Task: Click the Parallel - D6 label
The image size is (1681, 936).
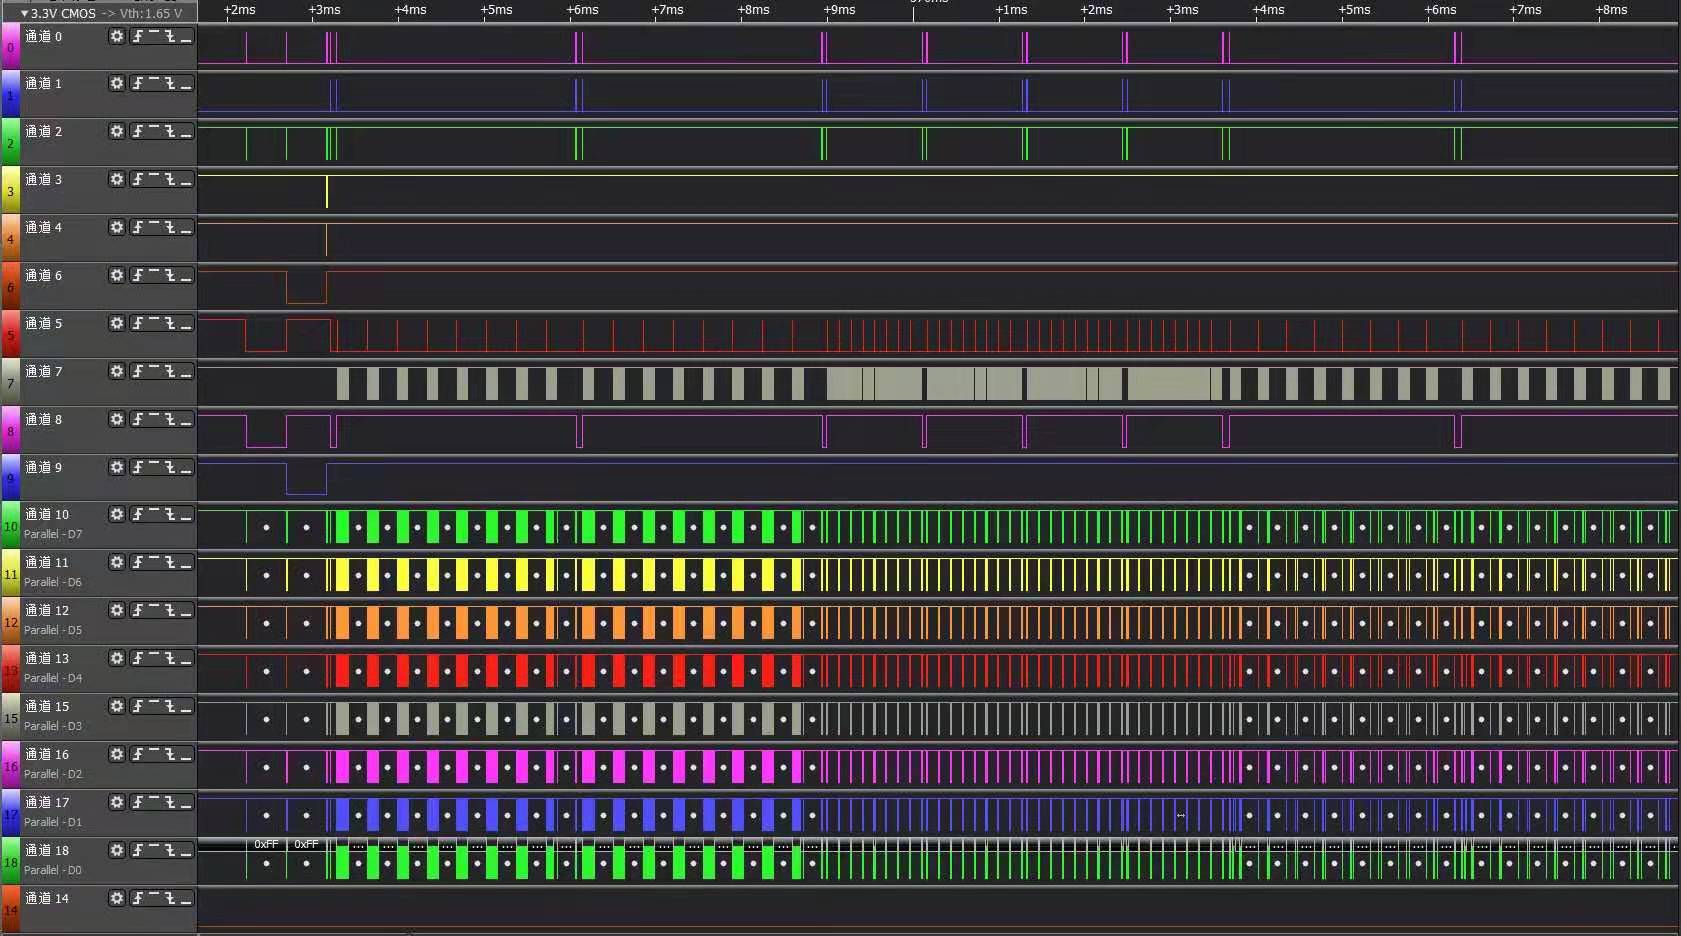Action: tap(53, 582)
